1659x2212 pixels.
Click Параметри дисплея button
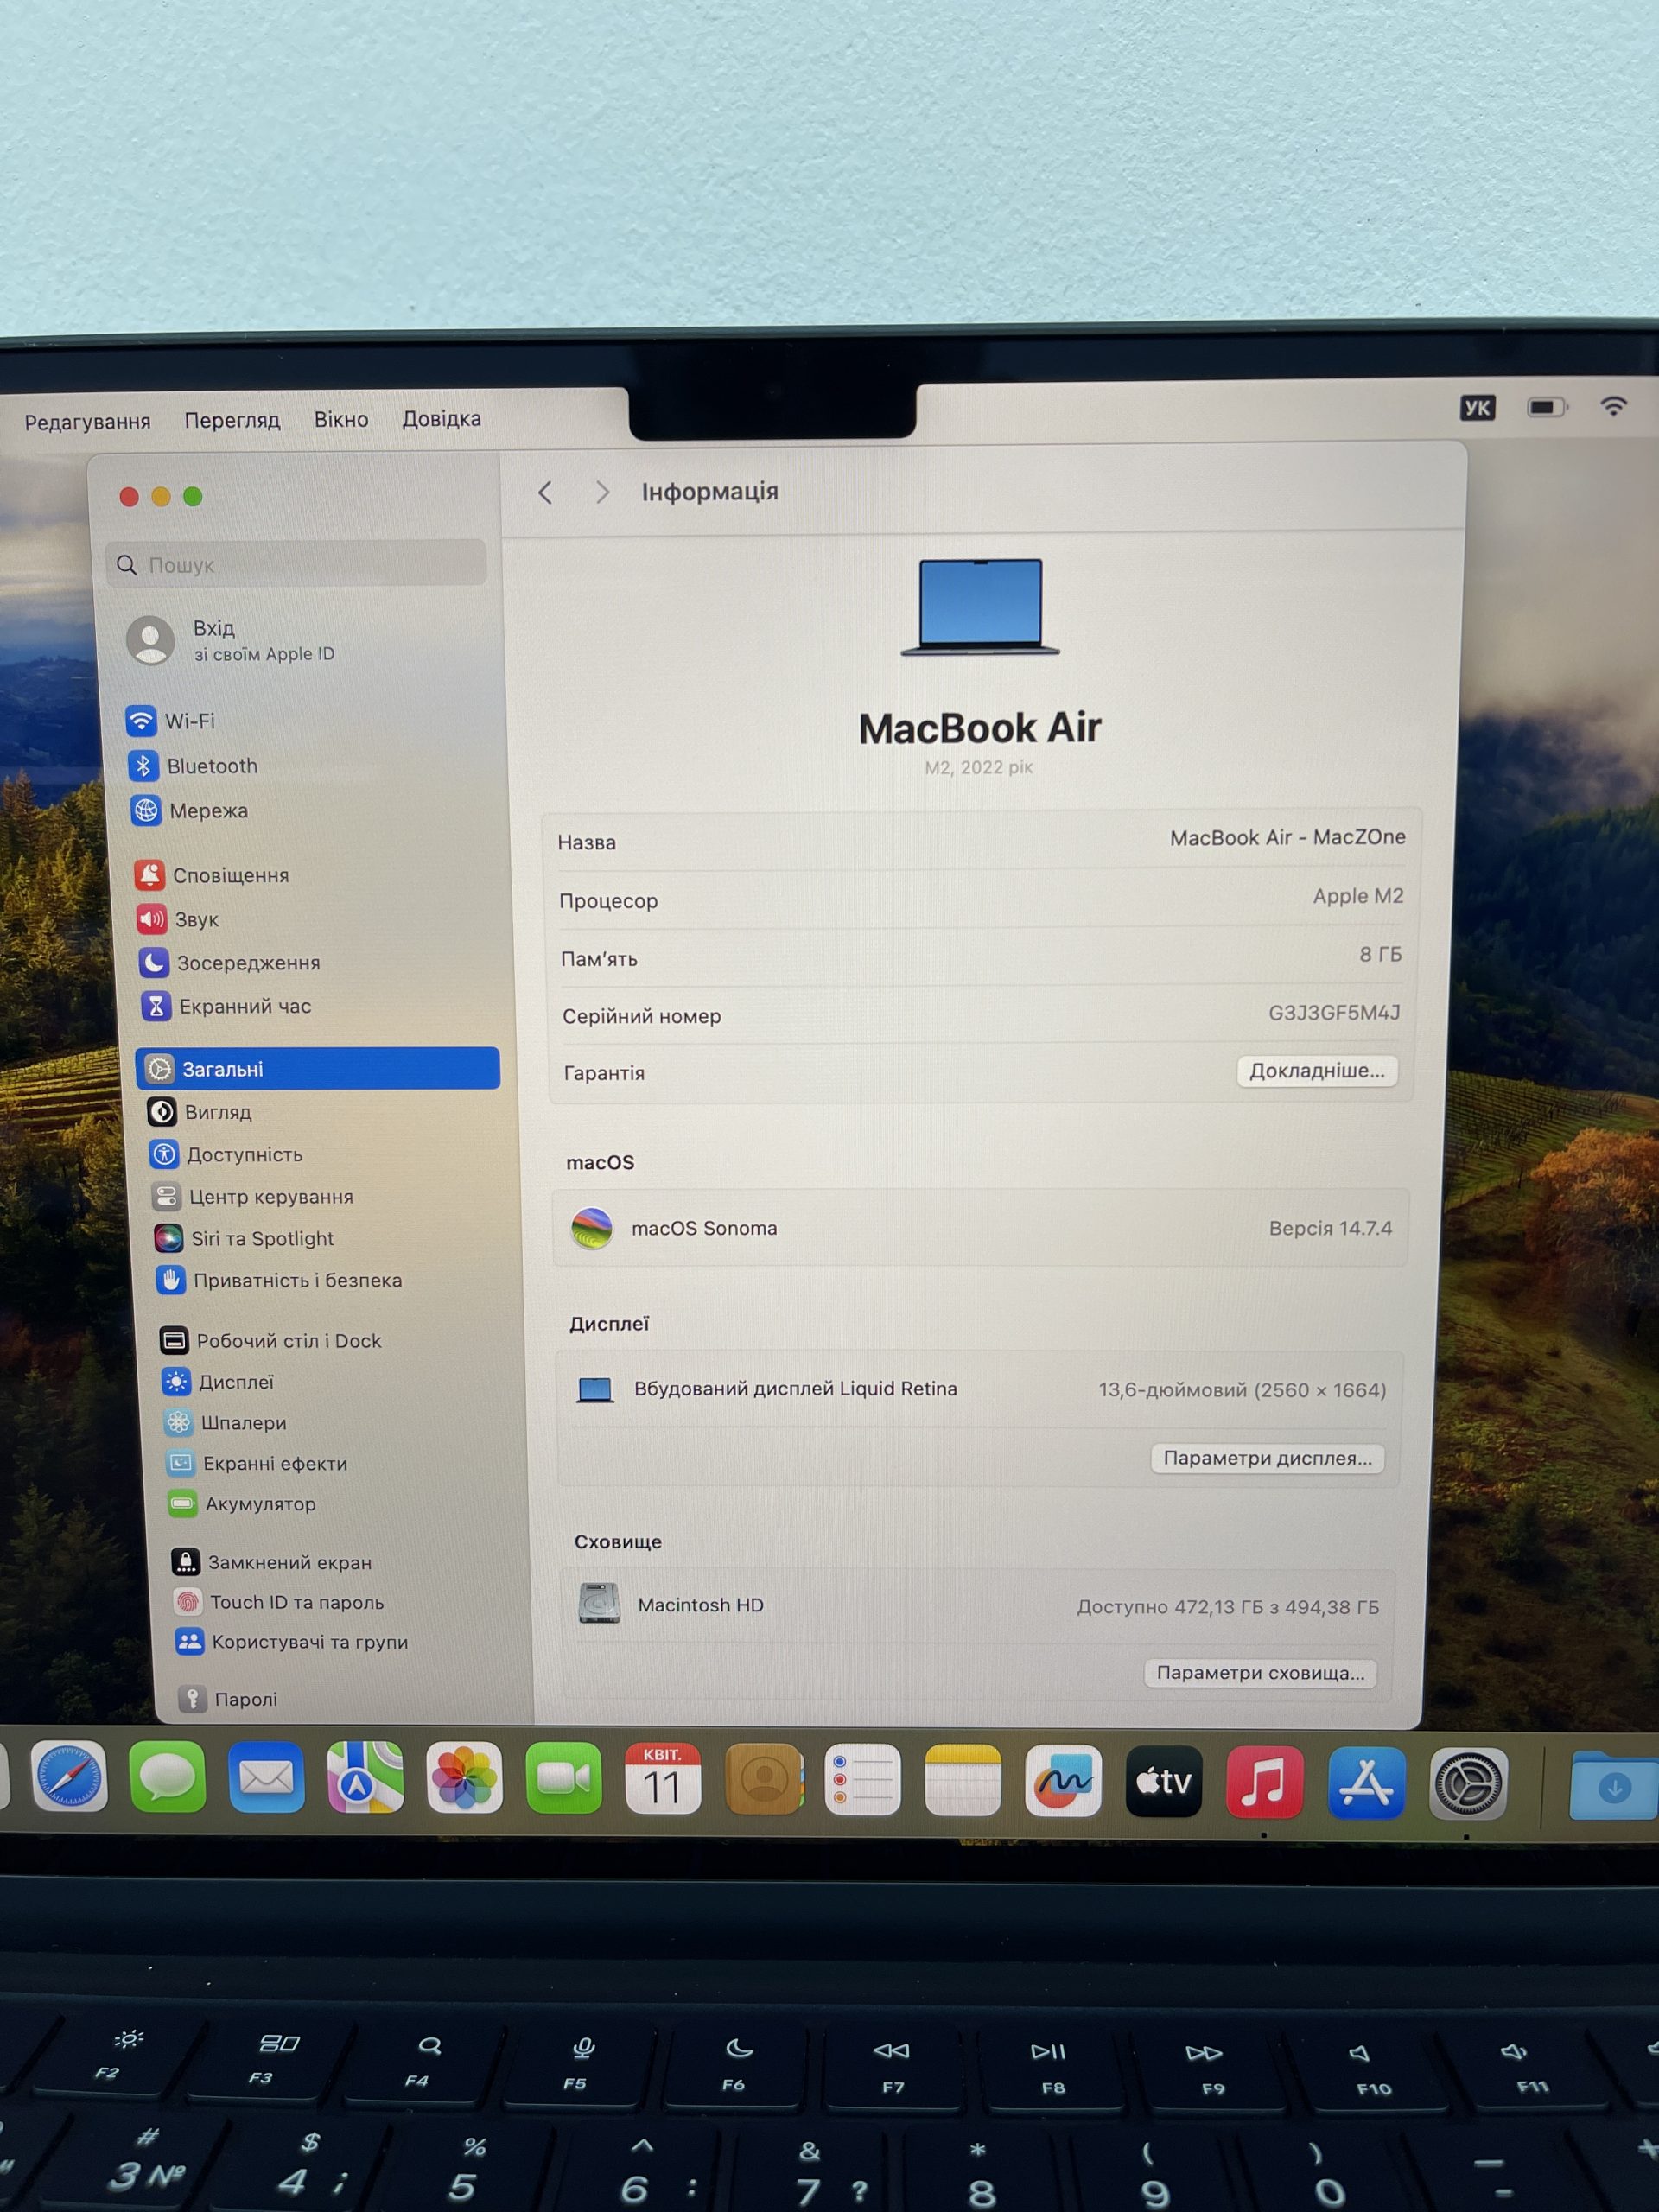click(x=1267, y=1458)
